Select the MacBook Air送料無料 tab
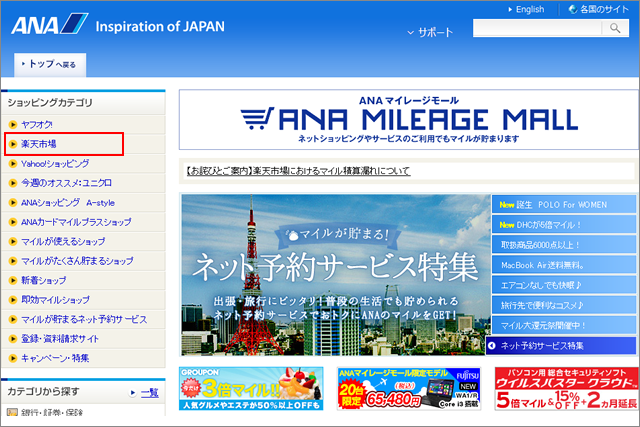The image size is (640, 427). pyautogui.click(x=564, y=265)
